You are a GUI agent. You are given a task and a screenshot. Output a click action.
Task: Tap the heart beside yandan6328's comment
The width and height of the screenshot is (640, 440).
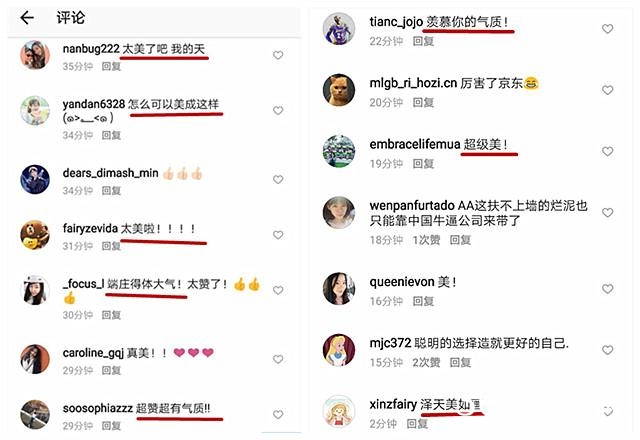pyautogui.click(x=278, y=111)
